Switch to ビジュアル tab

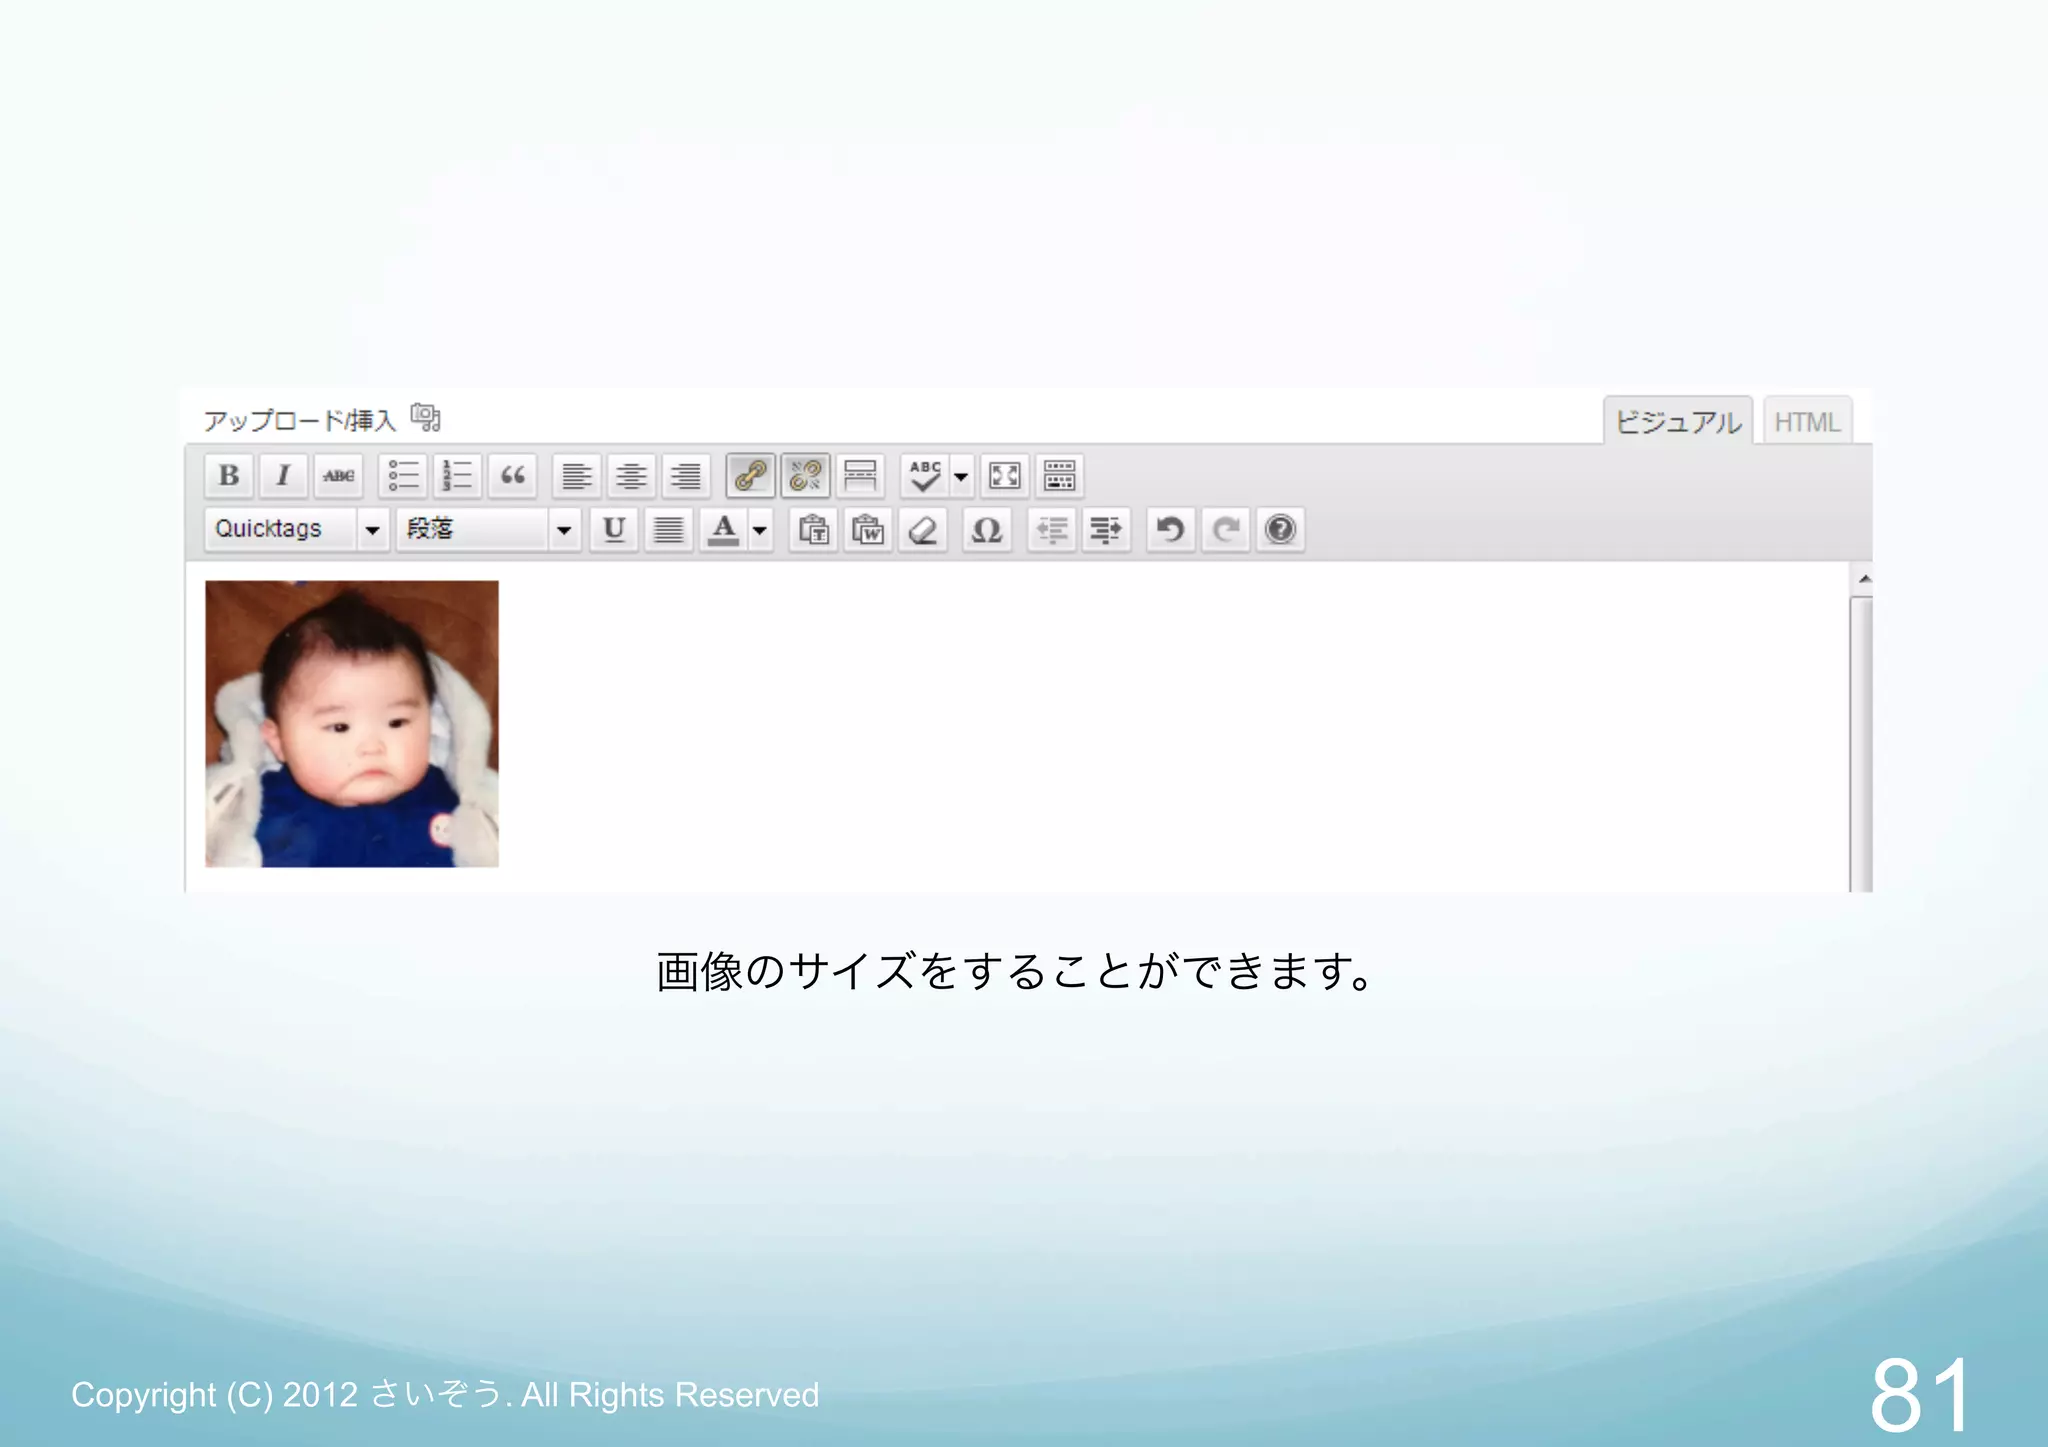tap(1678, 422)
